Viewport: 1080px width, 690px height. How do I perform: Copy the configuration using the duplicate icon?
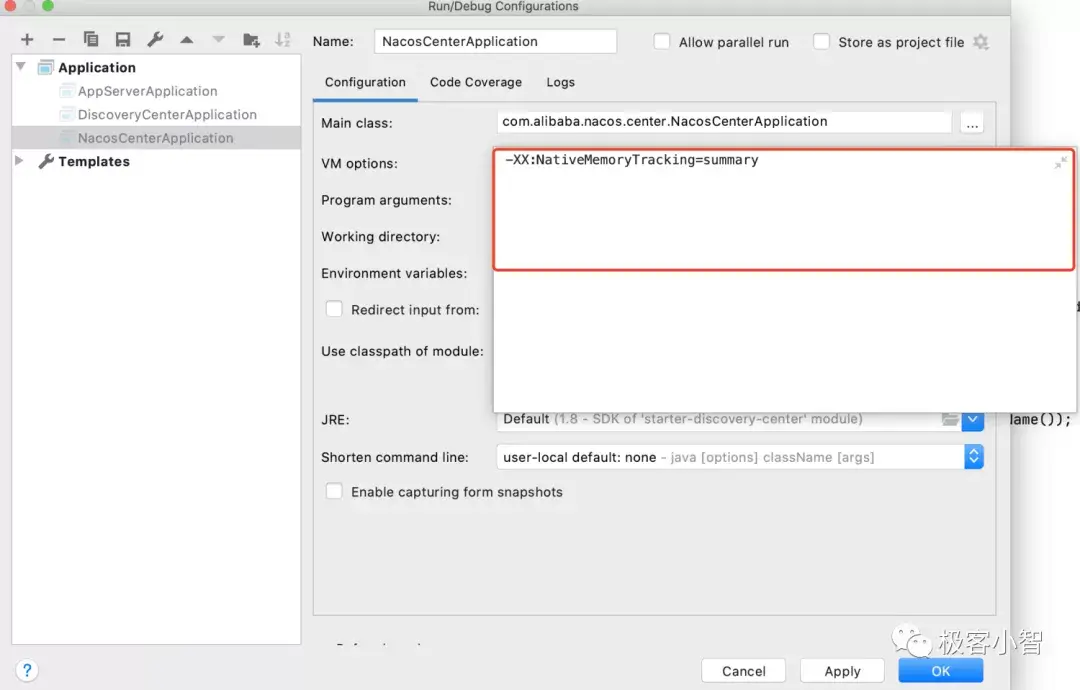pyautogui.click(x=90, y=39)
